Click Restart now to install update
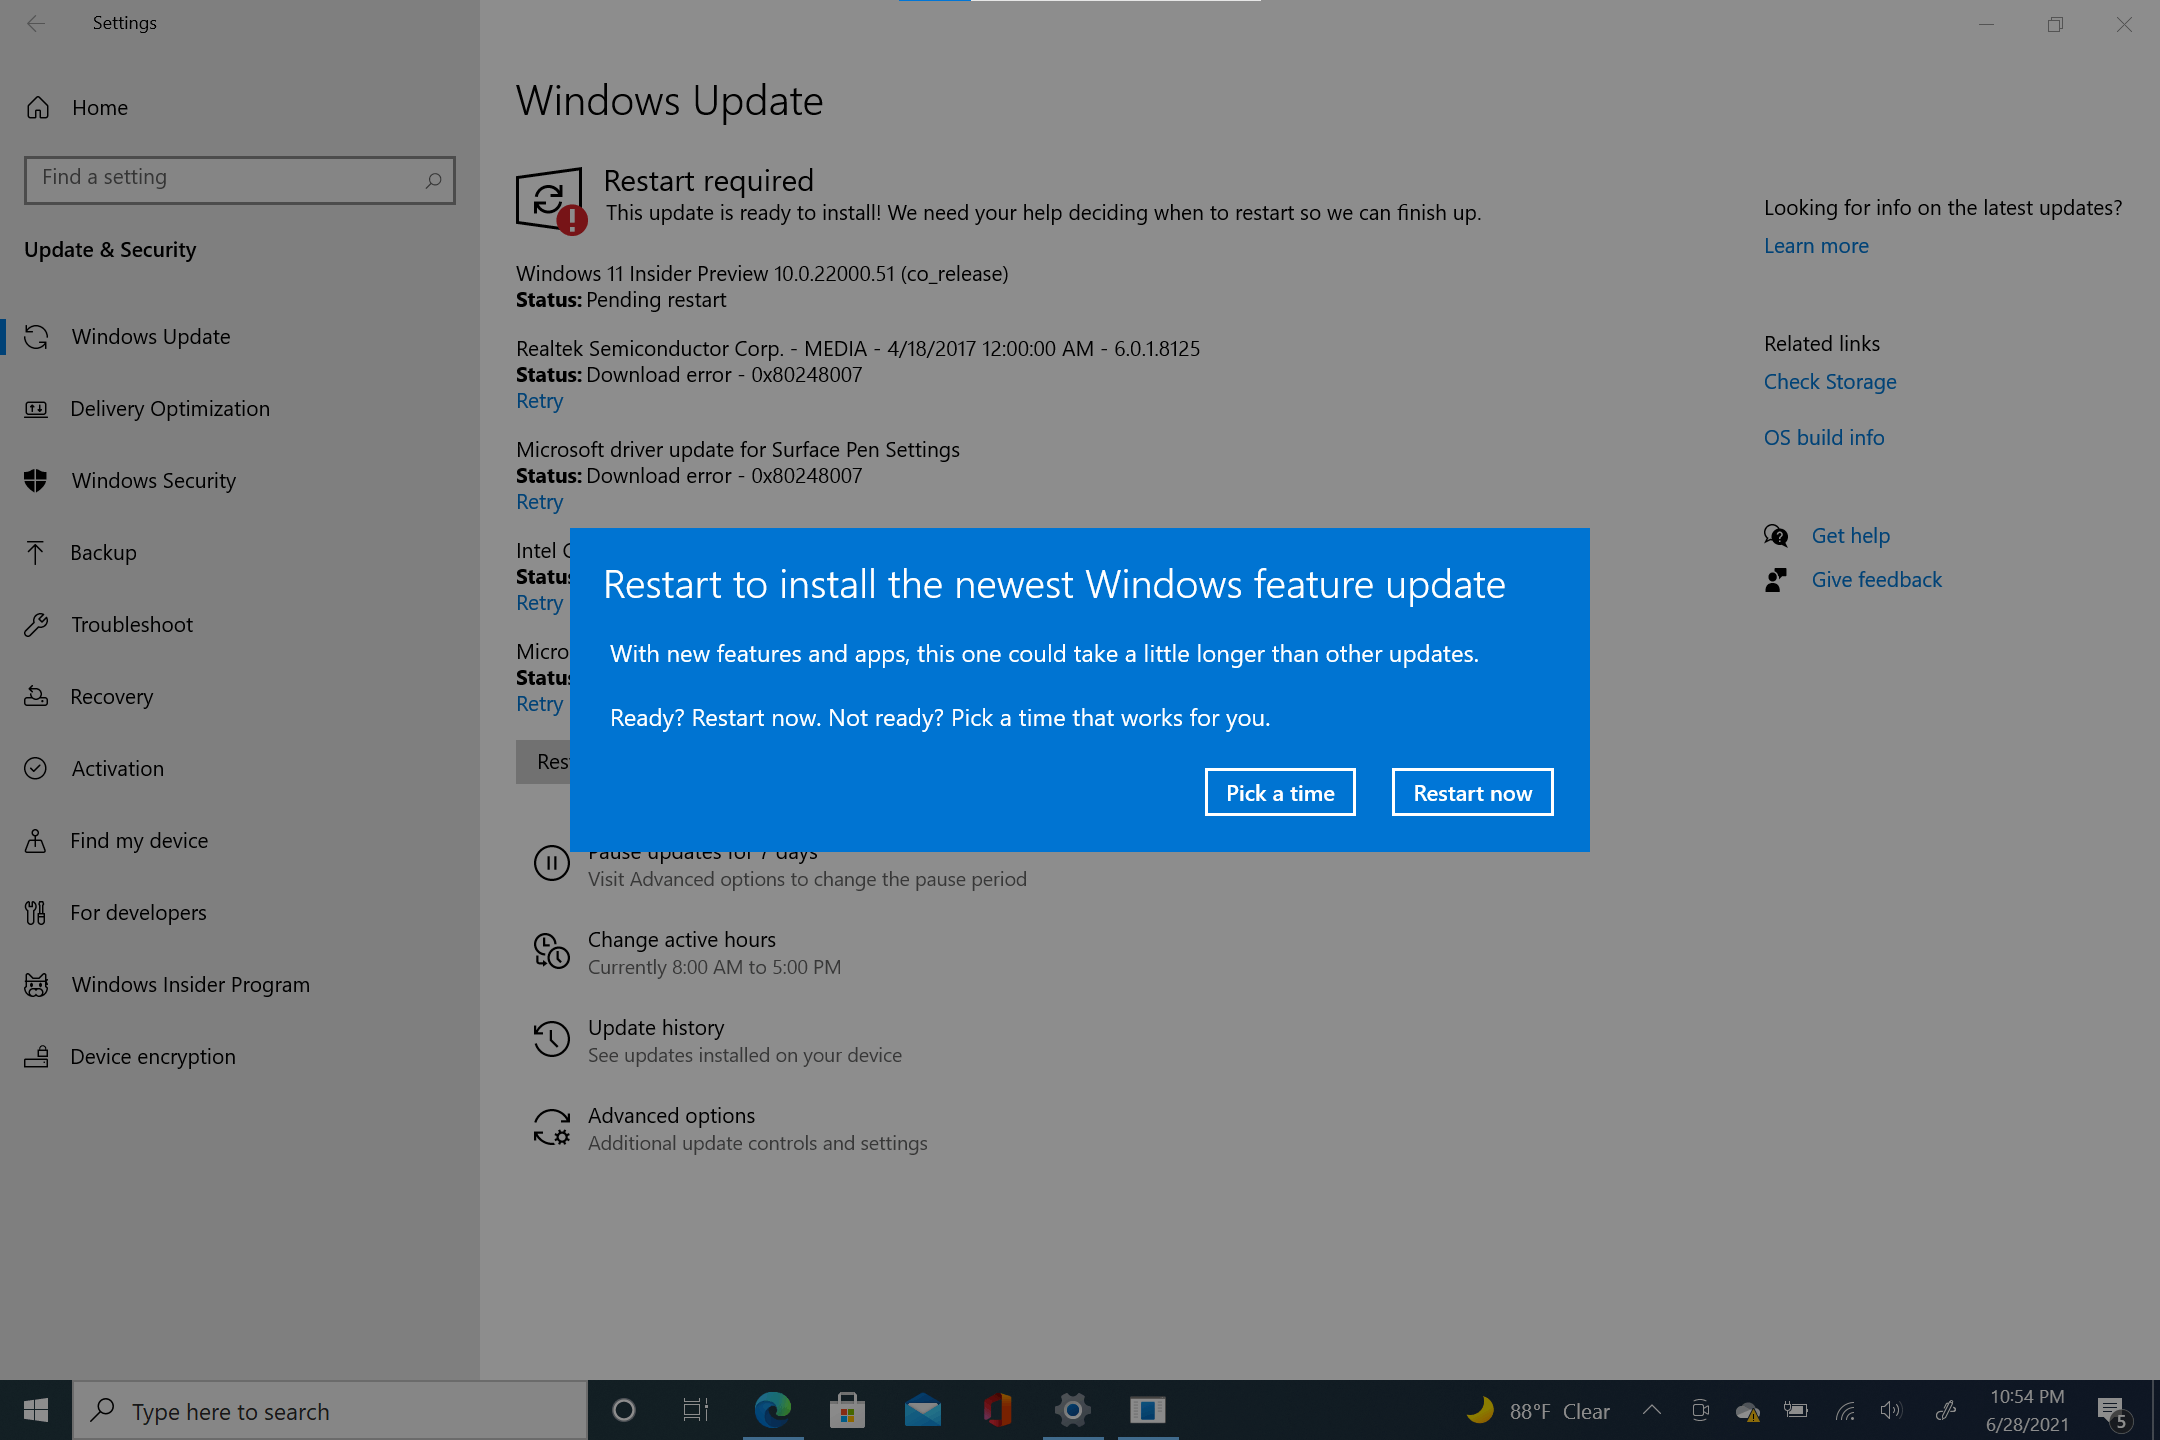 point(1471,791)
